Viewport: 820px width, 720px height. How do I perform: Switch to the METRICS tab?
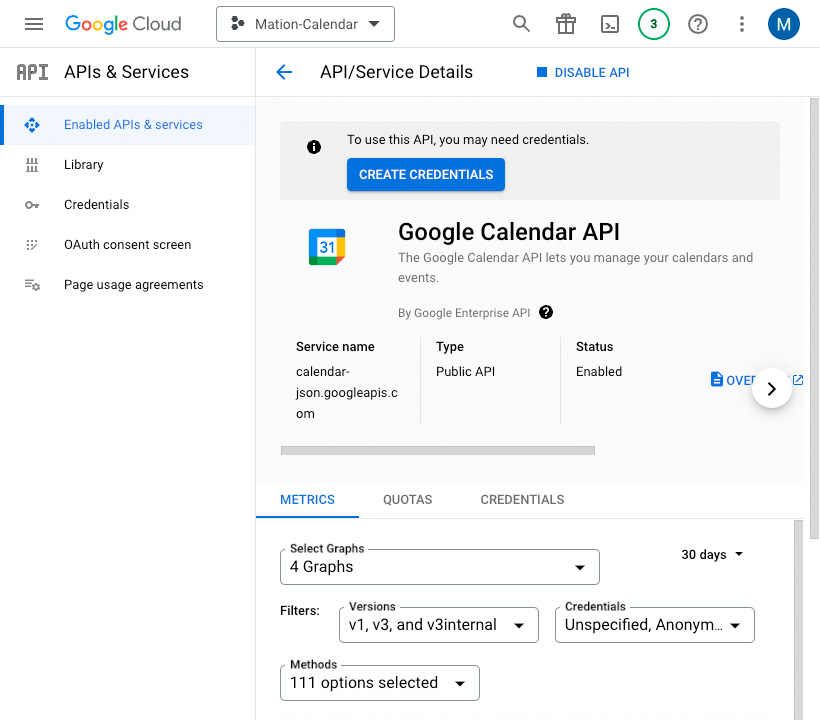[x=308, y=500]
